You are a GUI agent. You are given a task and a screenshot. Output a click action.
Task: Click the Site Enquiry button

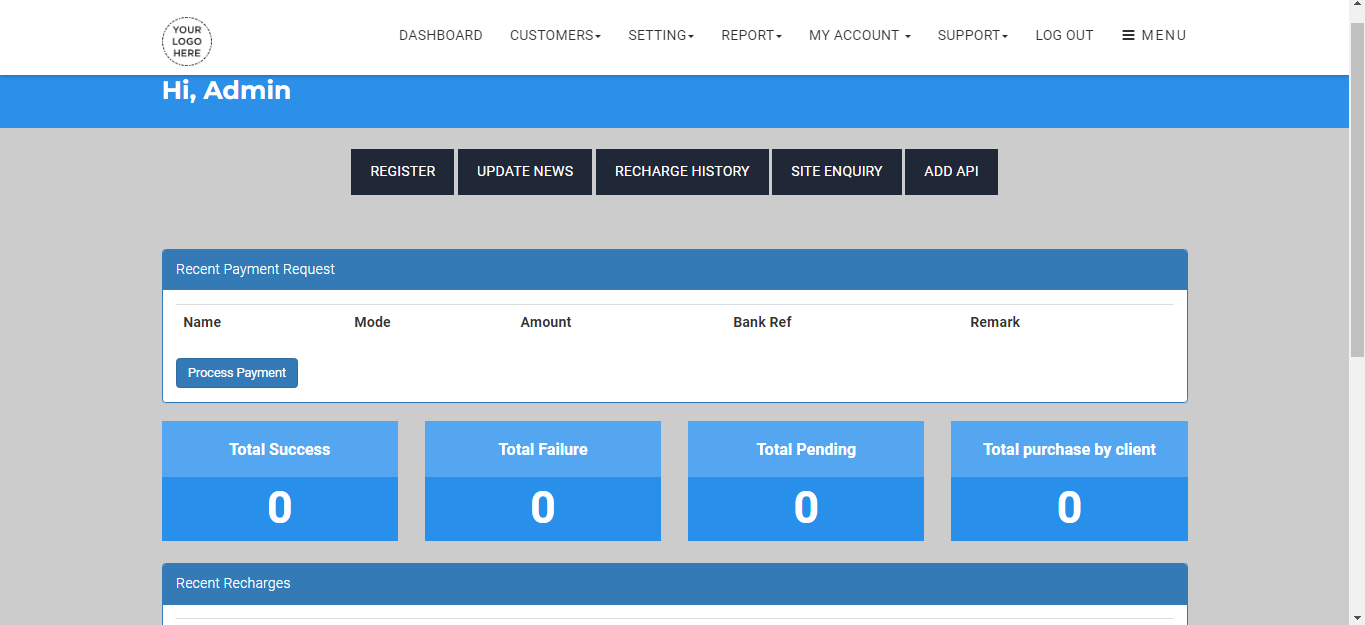tap(836, 171)
